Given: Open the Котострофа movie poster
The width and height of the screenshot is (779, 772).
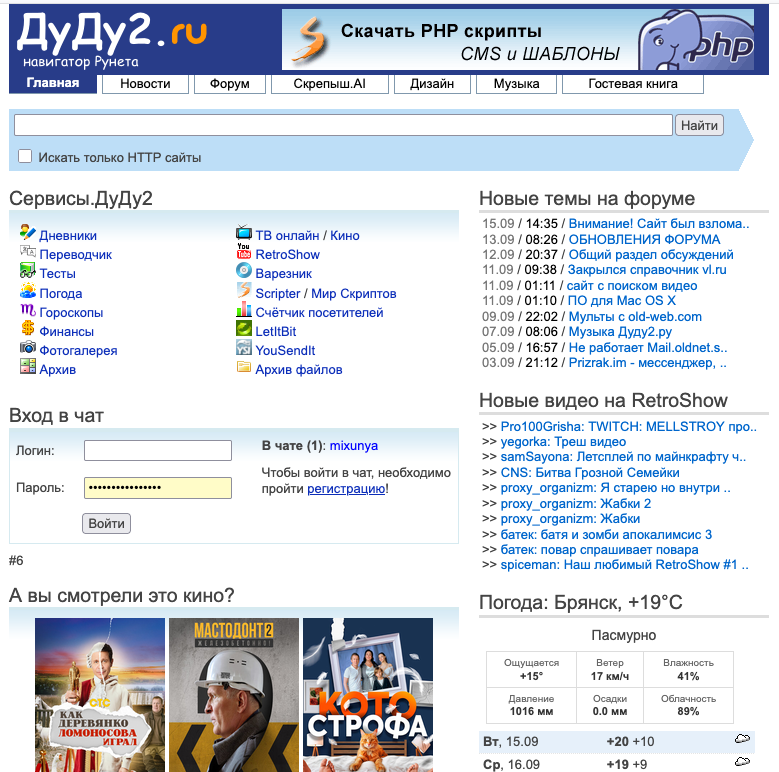Looking at the screenshot, I should pyautogui.click(x=368, y=695).
